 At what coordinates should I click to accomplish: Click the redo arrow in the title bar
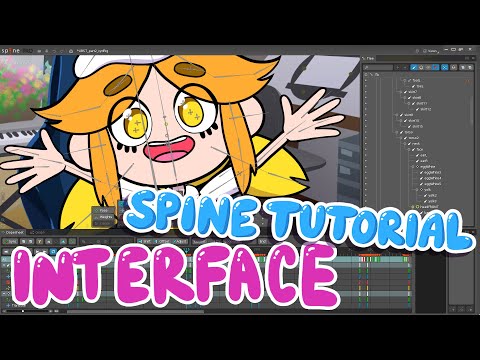coord(62,51)
